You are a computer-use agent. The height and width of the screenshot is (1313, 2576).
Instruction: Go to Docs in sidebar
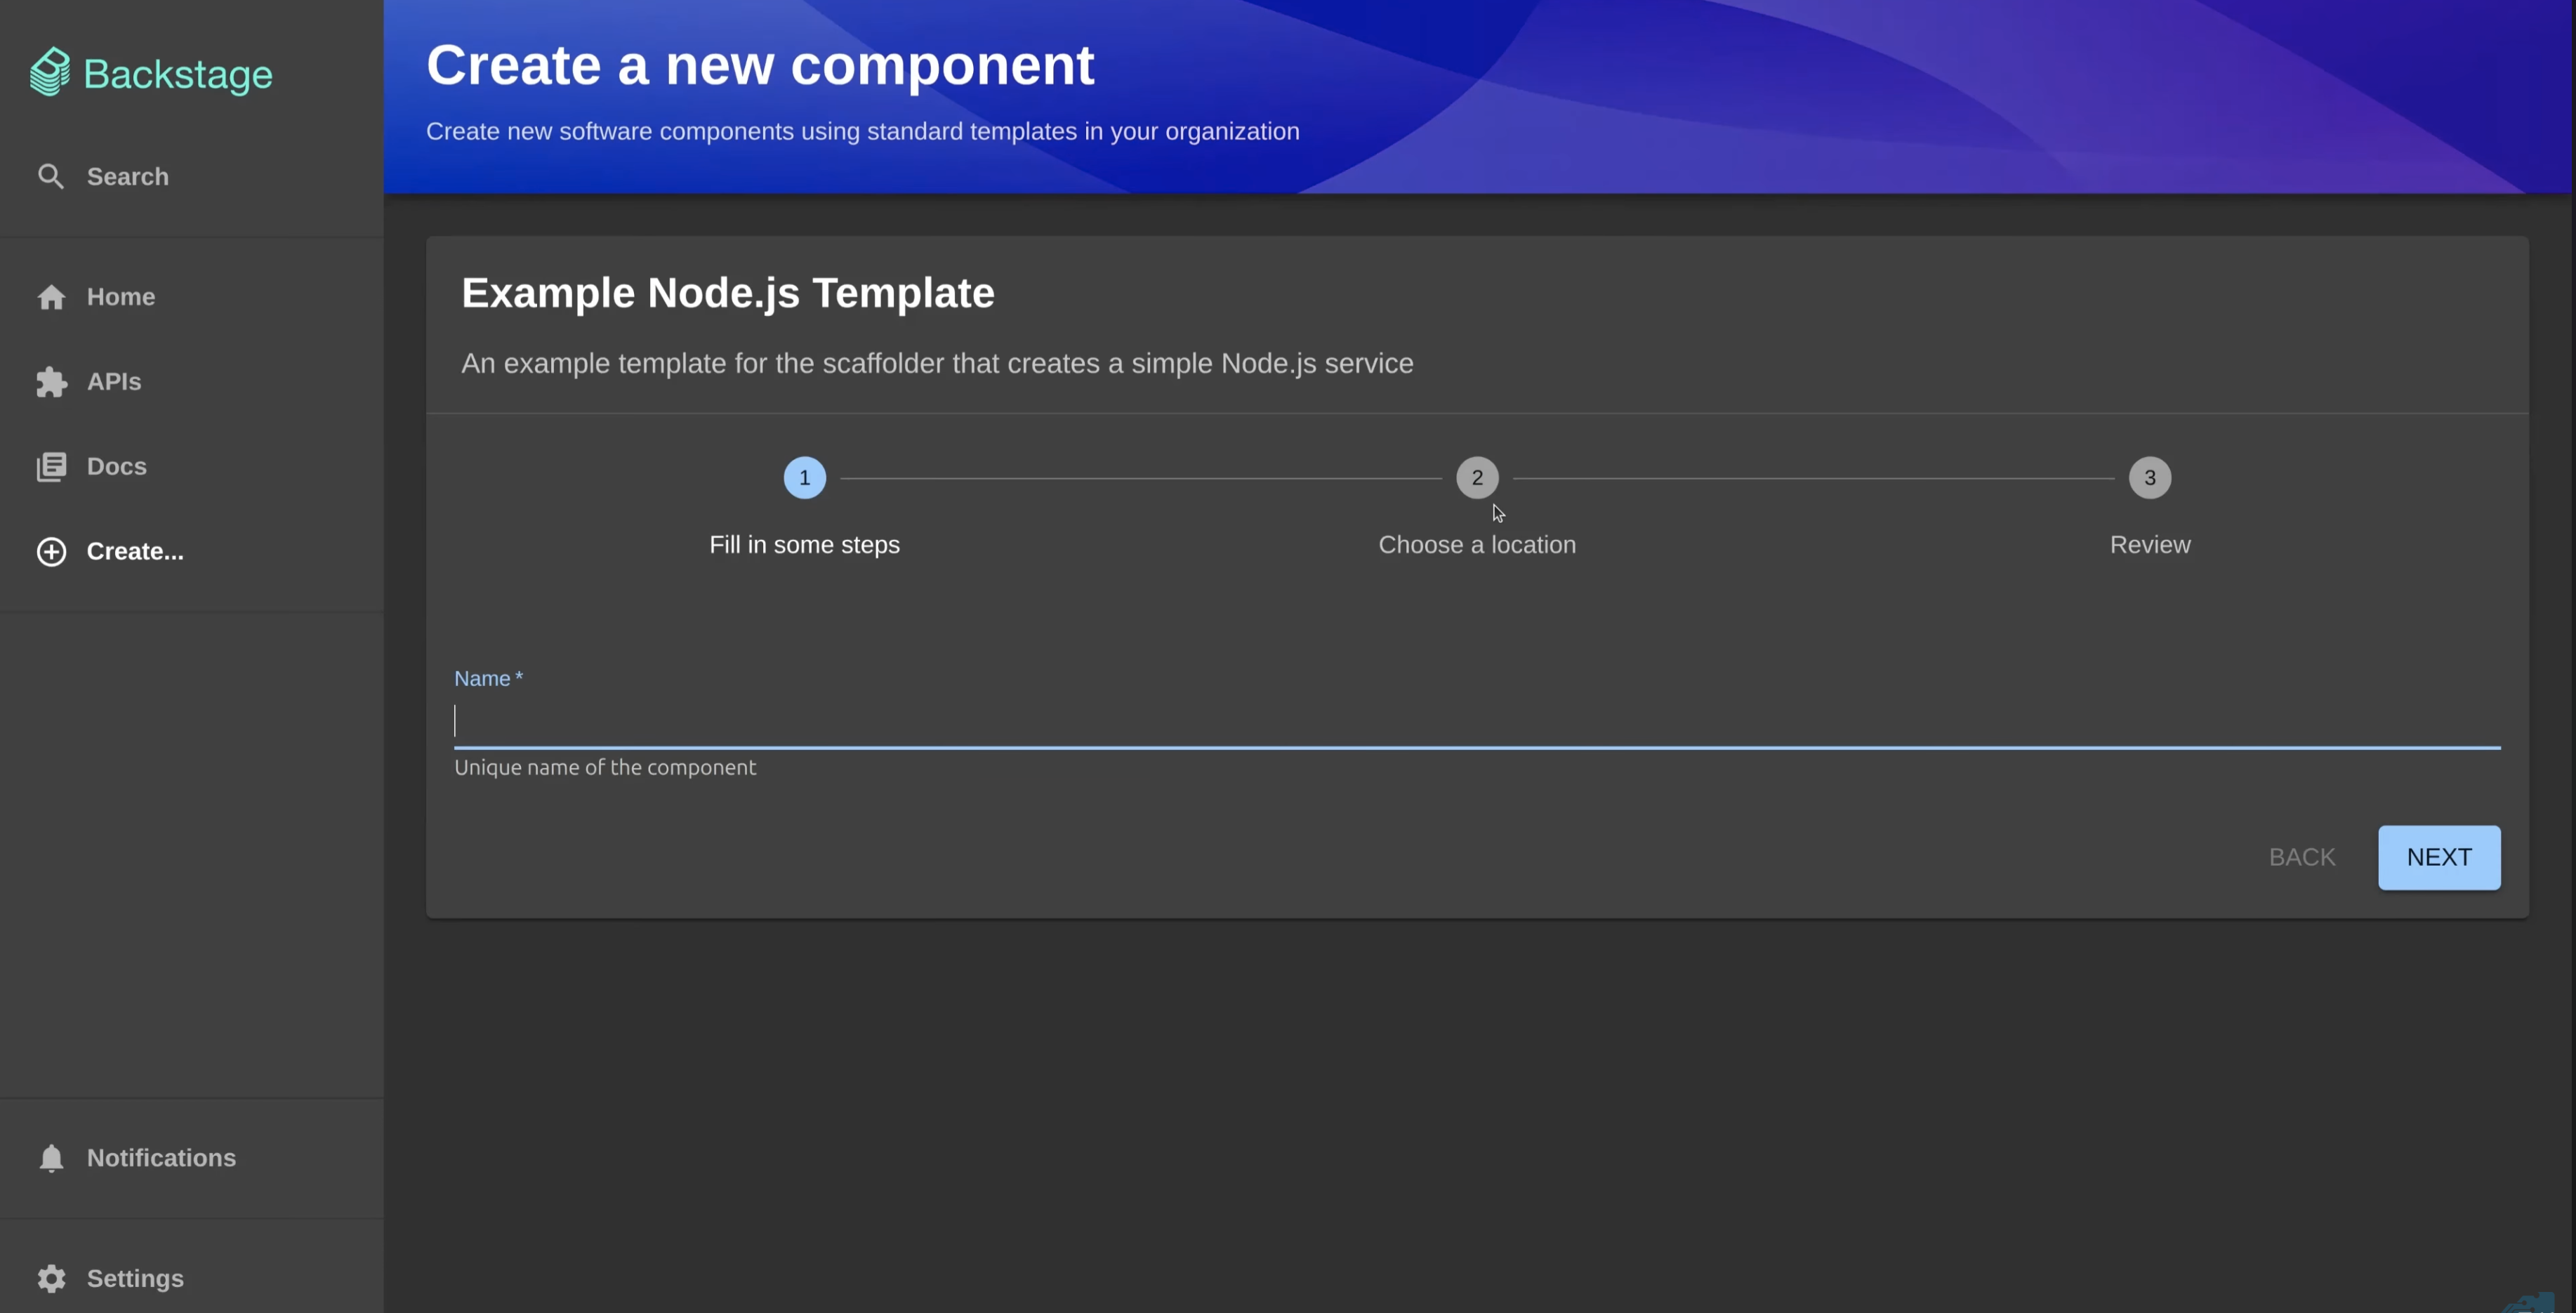[x=116, y=467]
